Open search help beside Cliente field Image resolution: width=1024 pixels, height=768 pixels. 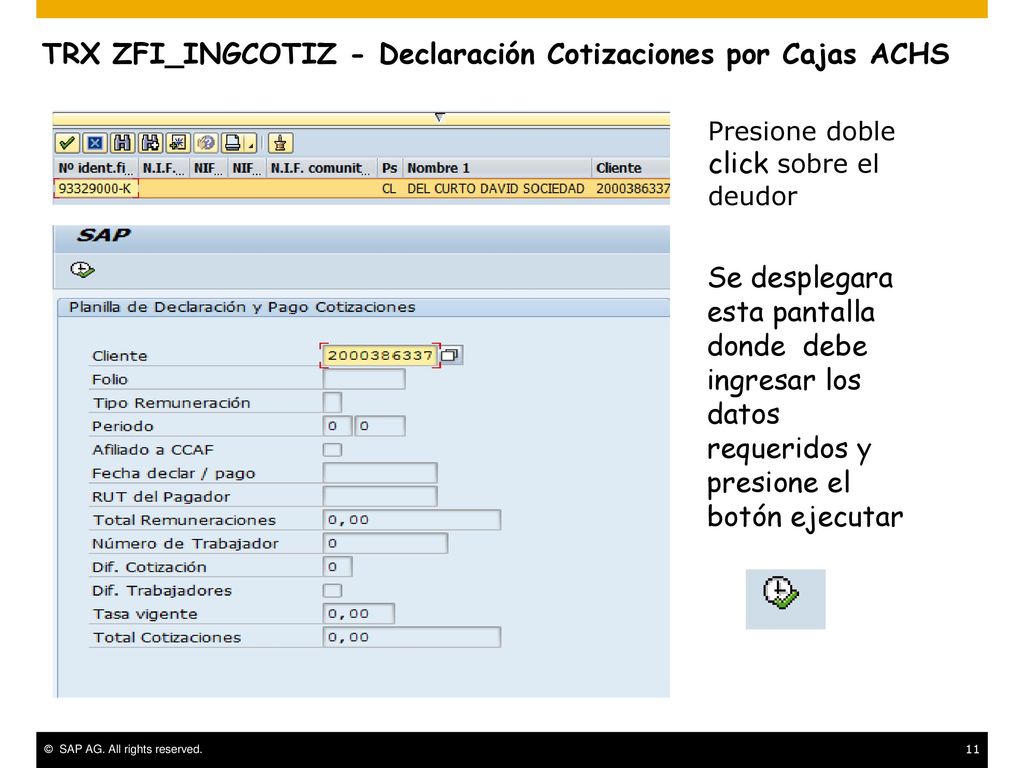pyautogui.click(x=451, y=355)
